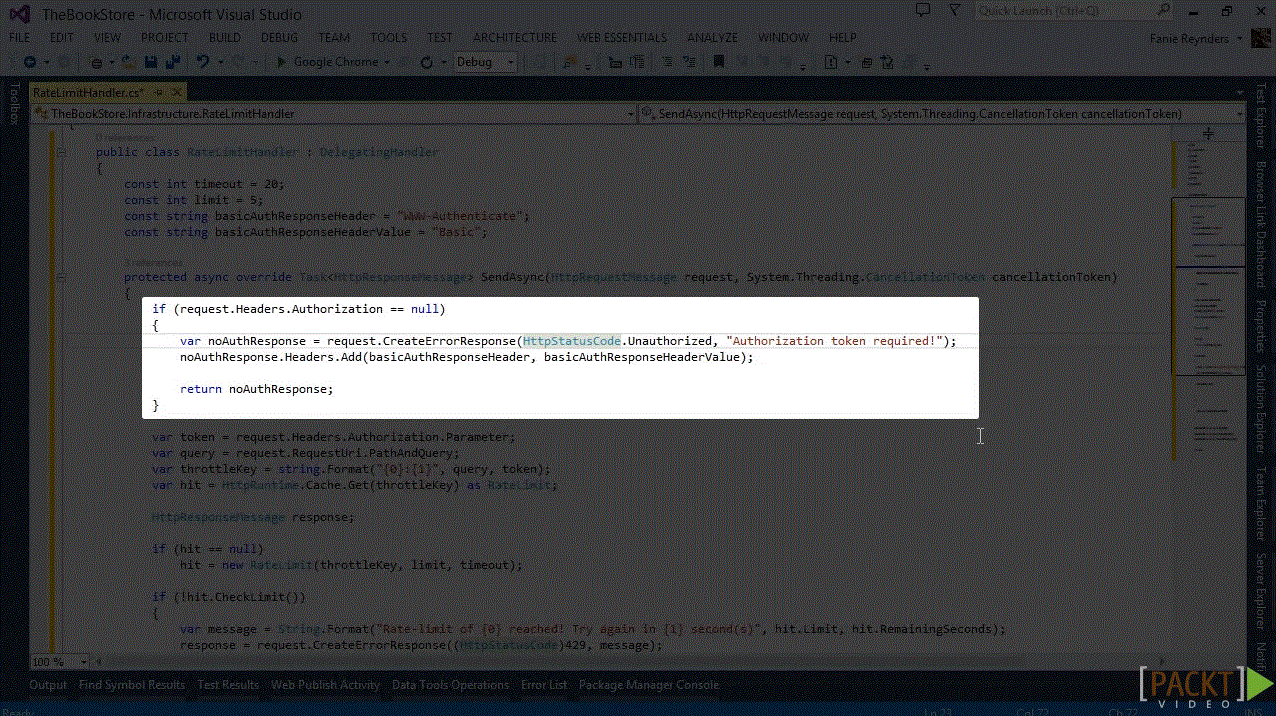
Task: Pin the RateLimitHandler.cs tab
Action: pos(158,93)
